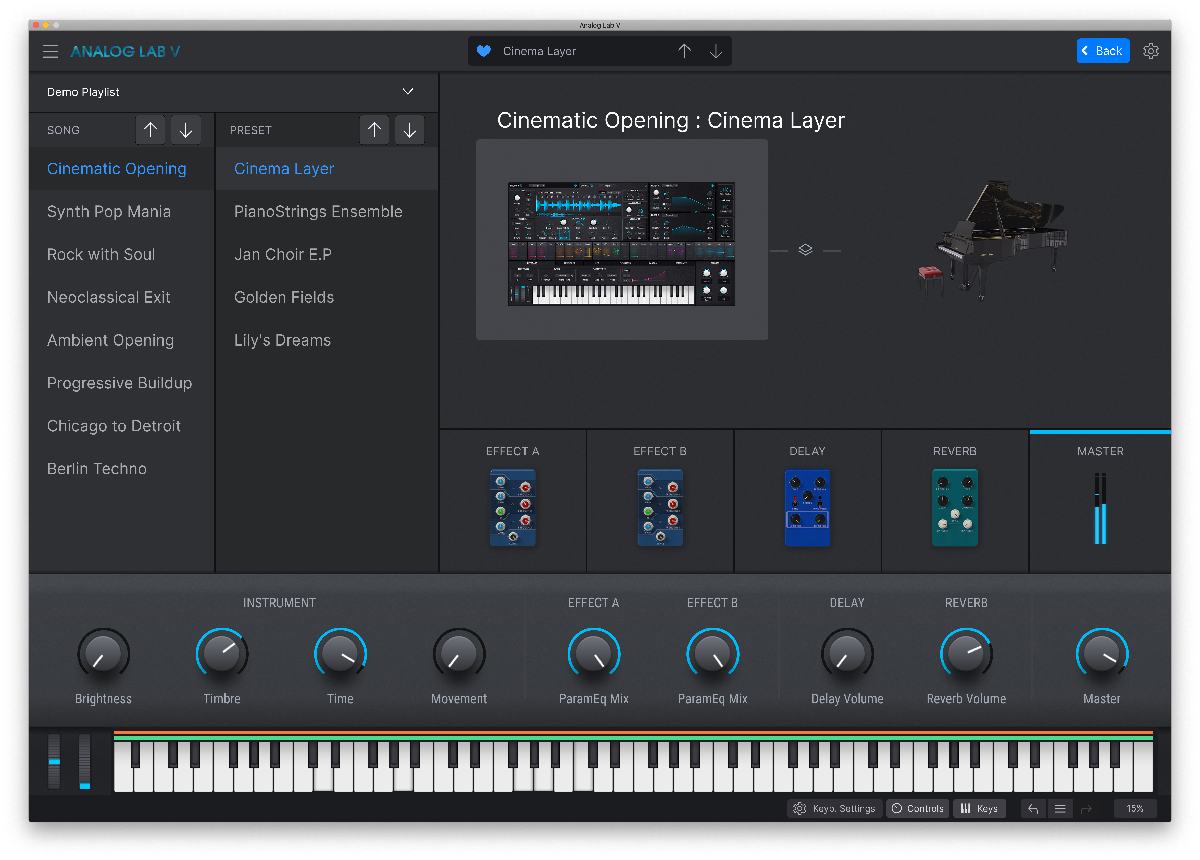Click the Reverb Volume knob
1200x860 pixels.
[966, 654]
